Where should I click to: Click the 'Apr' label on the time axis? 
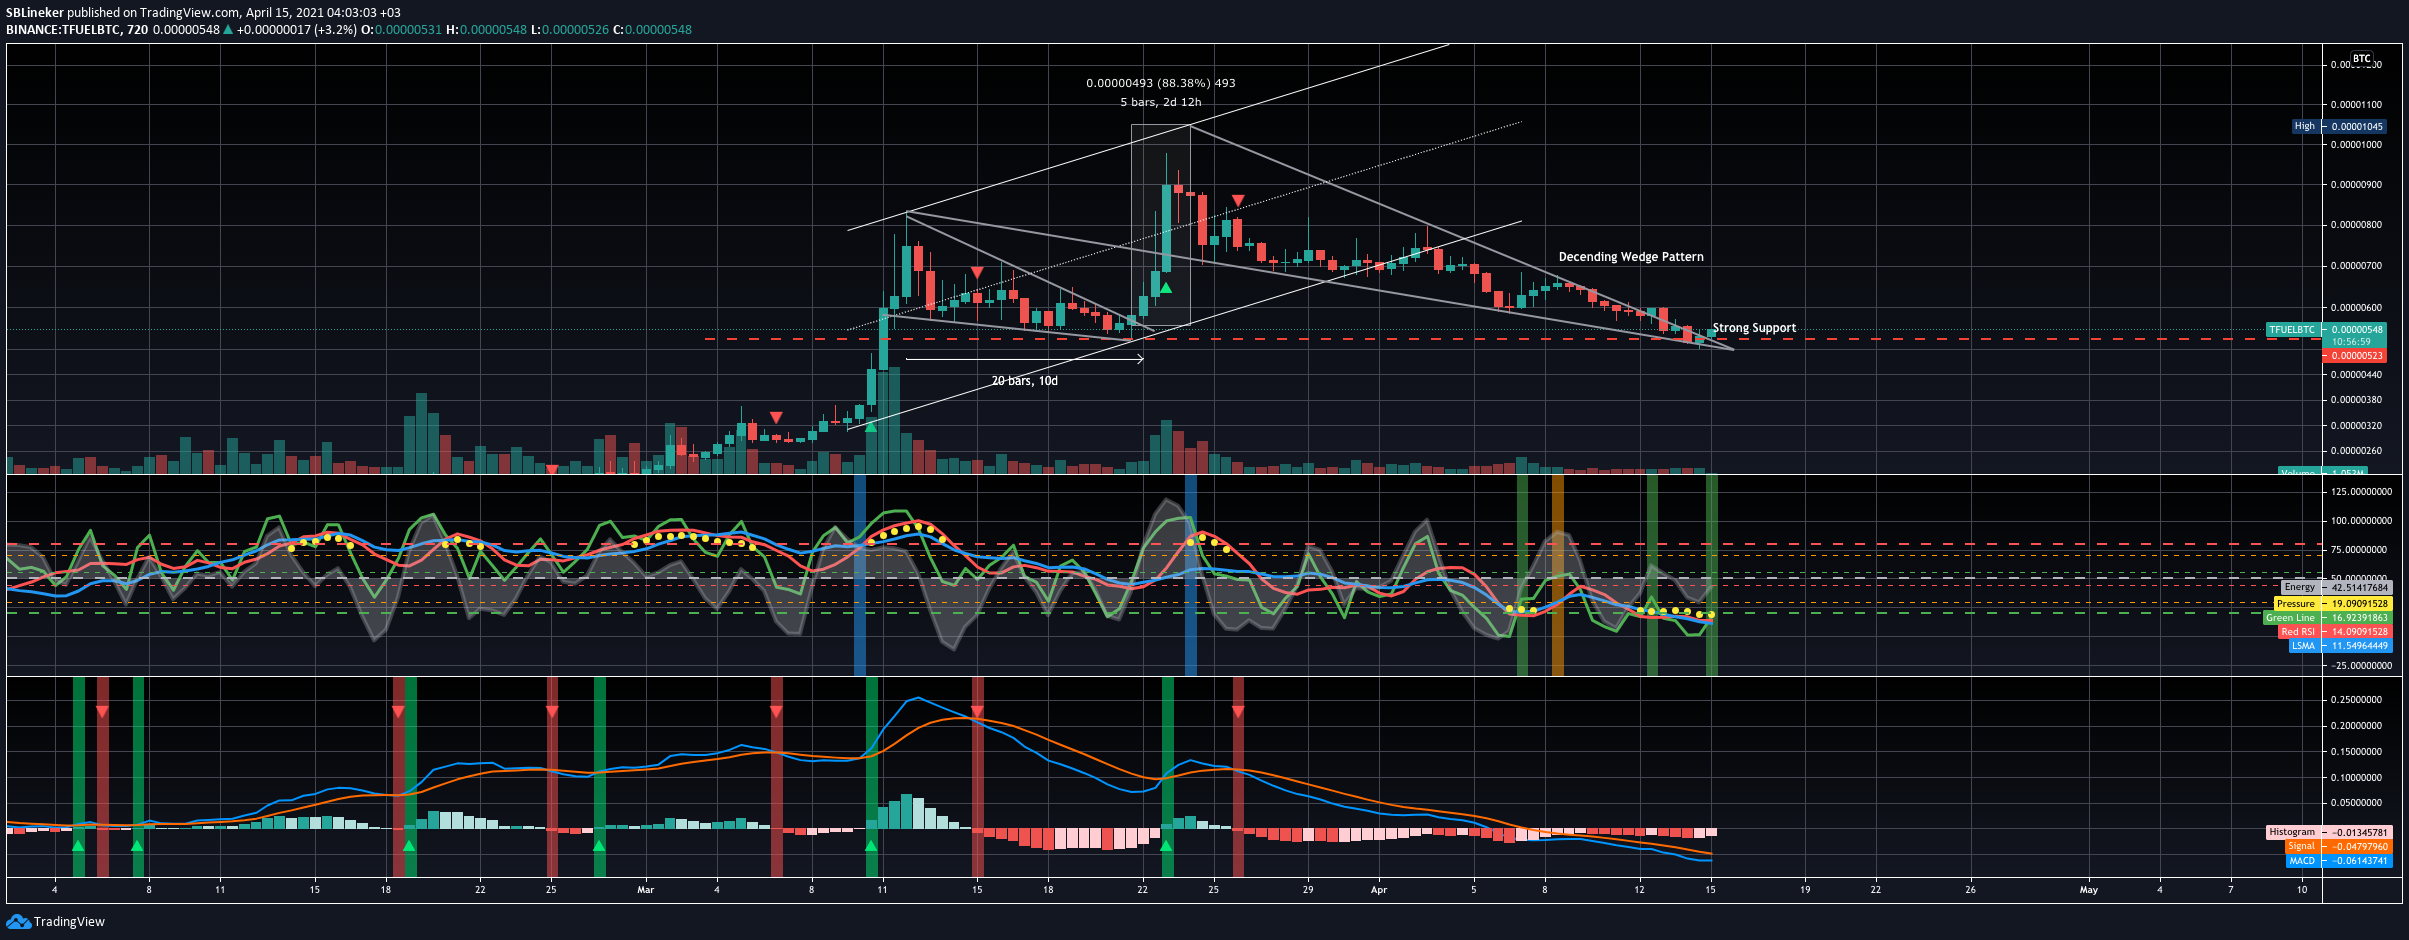(x=1379, y=889)
